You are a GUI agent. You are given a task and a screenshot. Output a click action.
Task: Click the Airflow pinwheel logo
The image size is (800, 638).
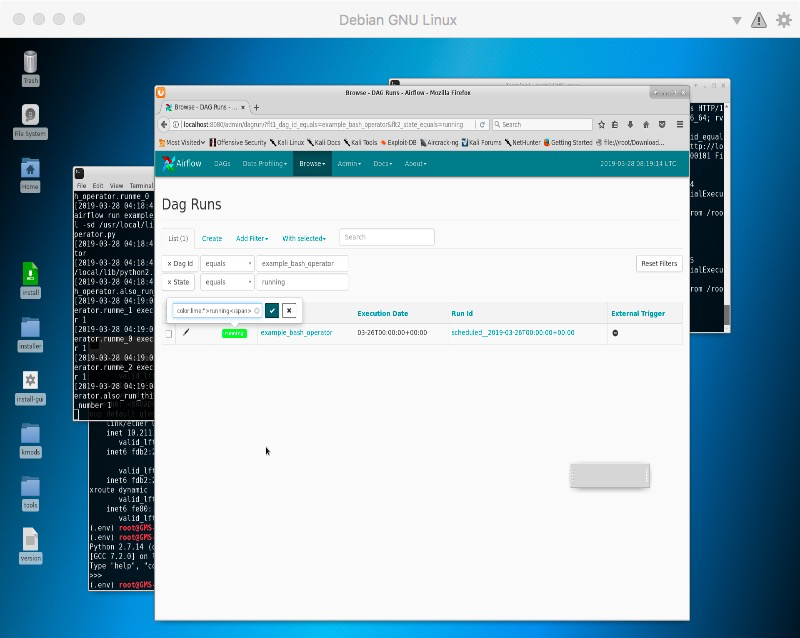pyautogui.click(x=168, y=163)
